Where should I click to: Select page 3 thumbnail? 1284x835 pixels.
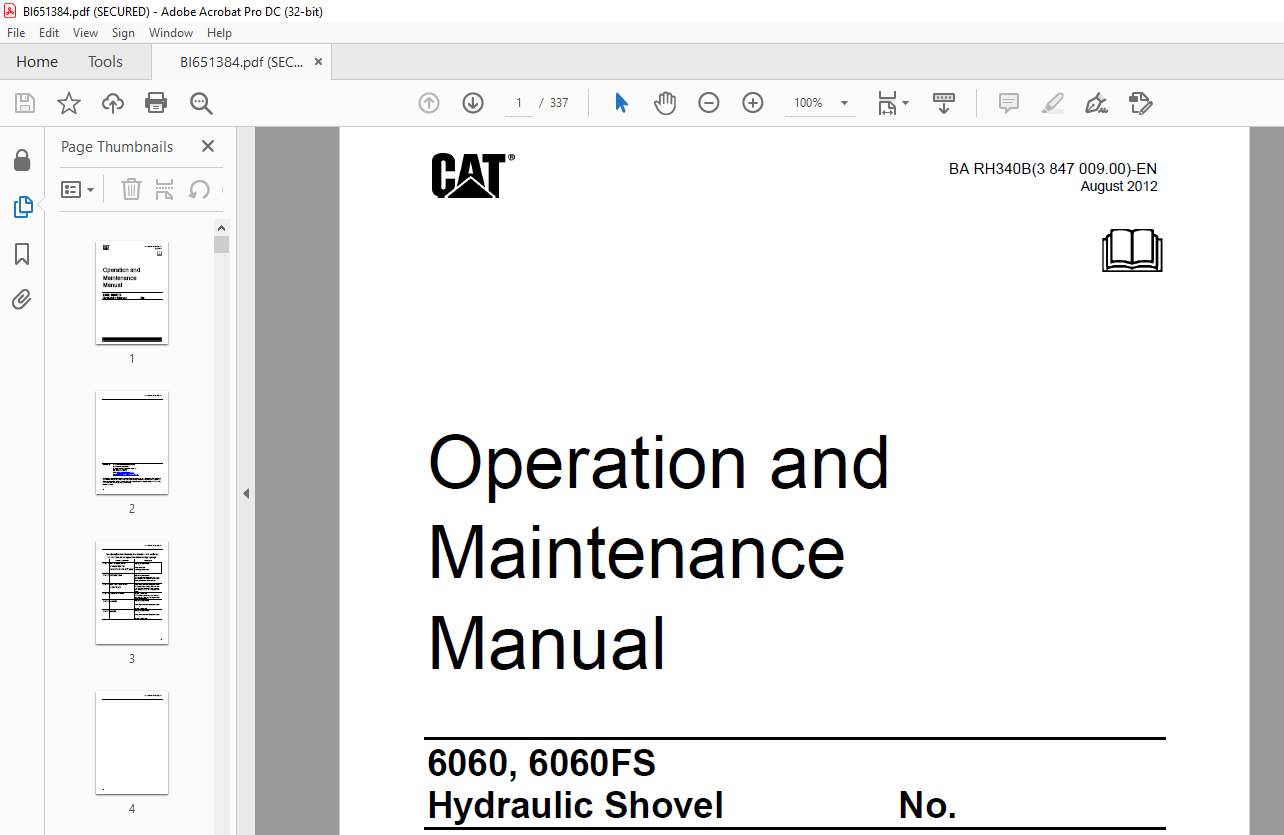pos(132,593)
